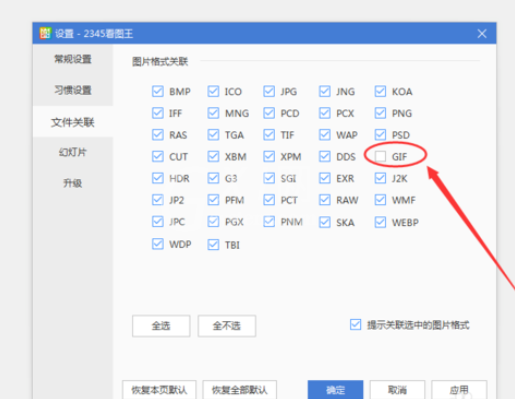Disable WMF file association

[x=380, y=200]
